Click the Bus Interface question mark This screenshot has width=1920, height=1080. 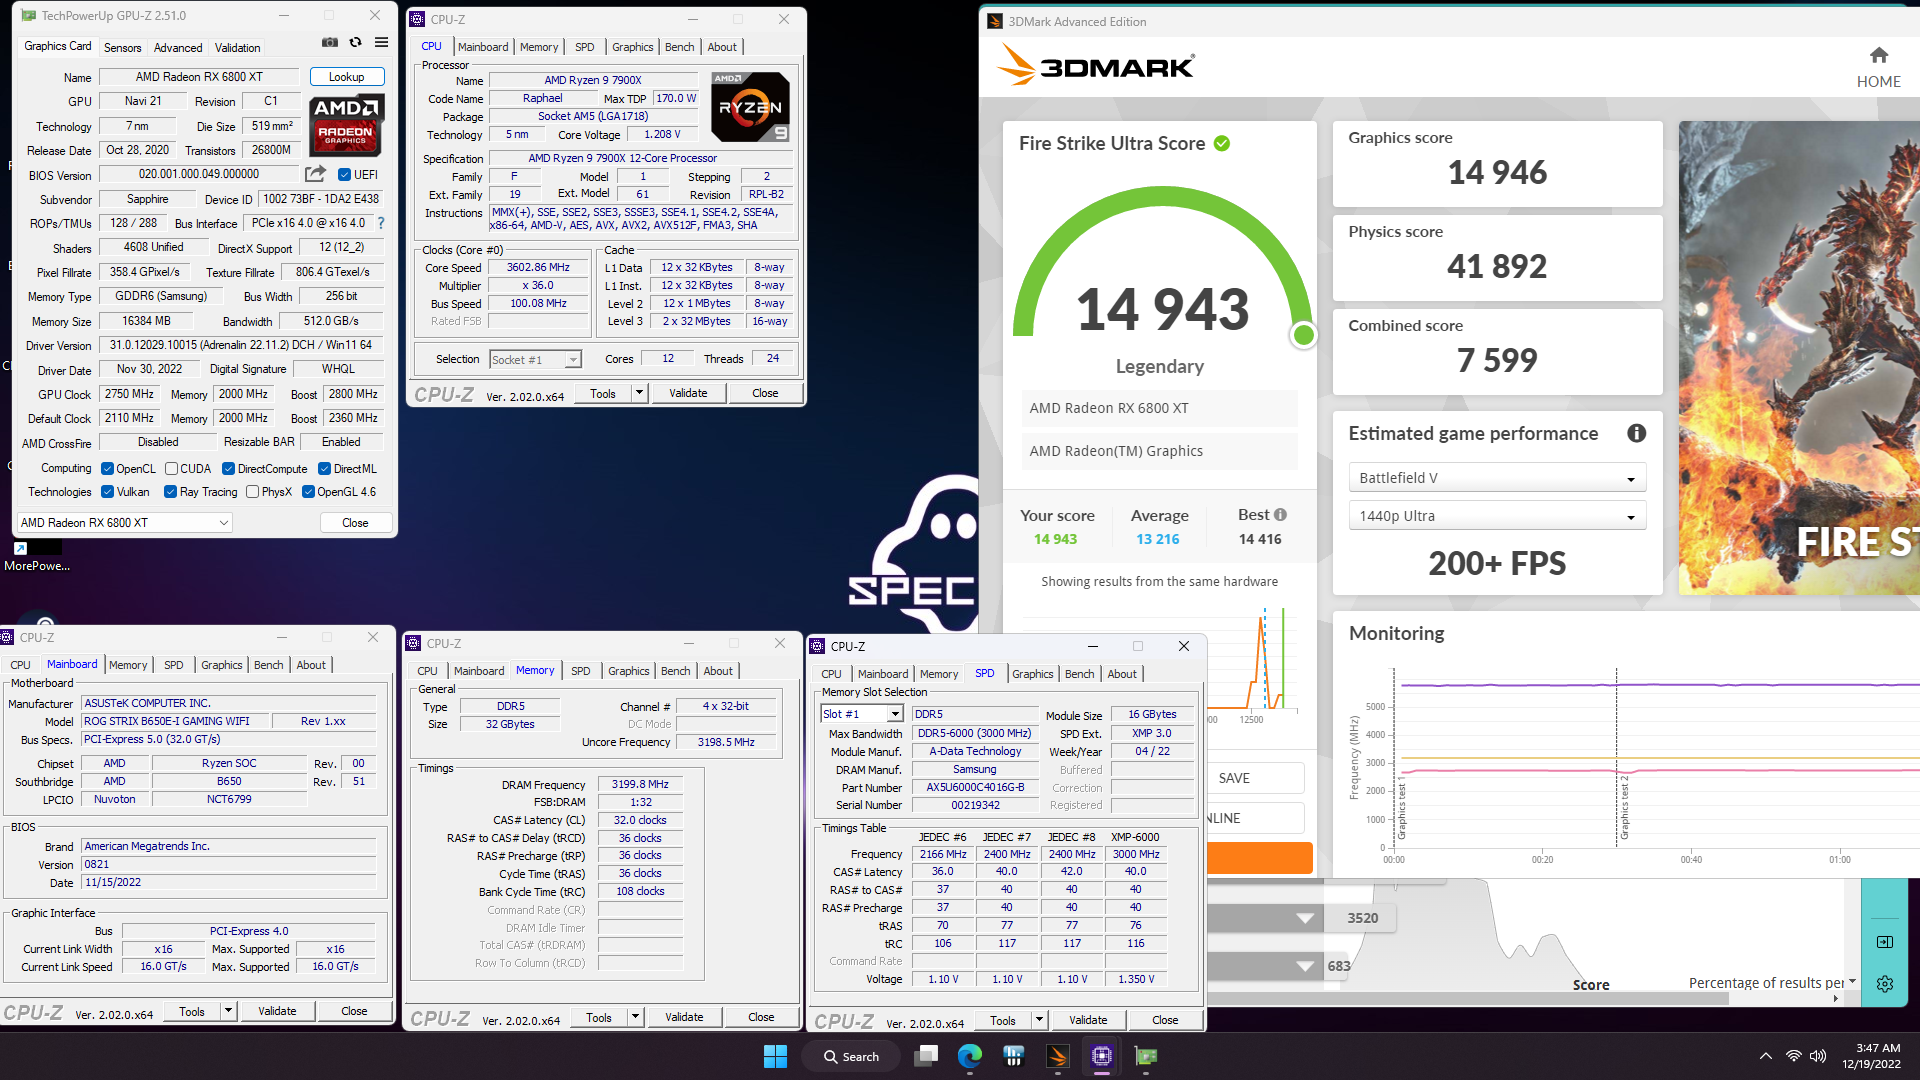click(381, 223)
